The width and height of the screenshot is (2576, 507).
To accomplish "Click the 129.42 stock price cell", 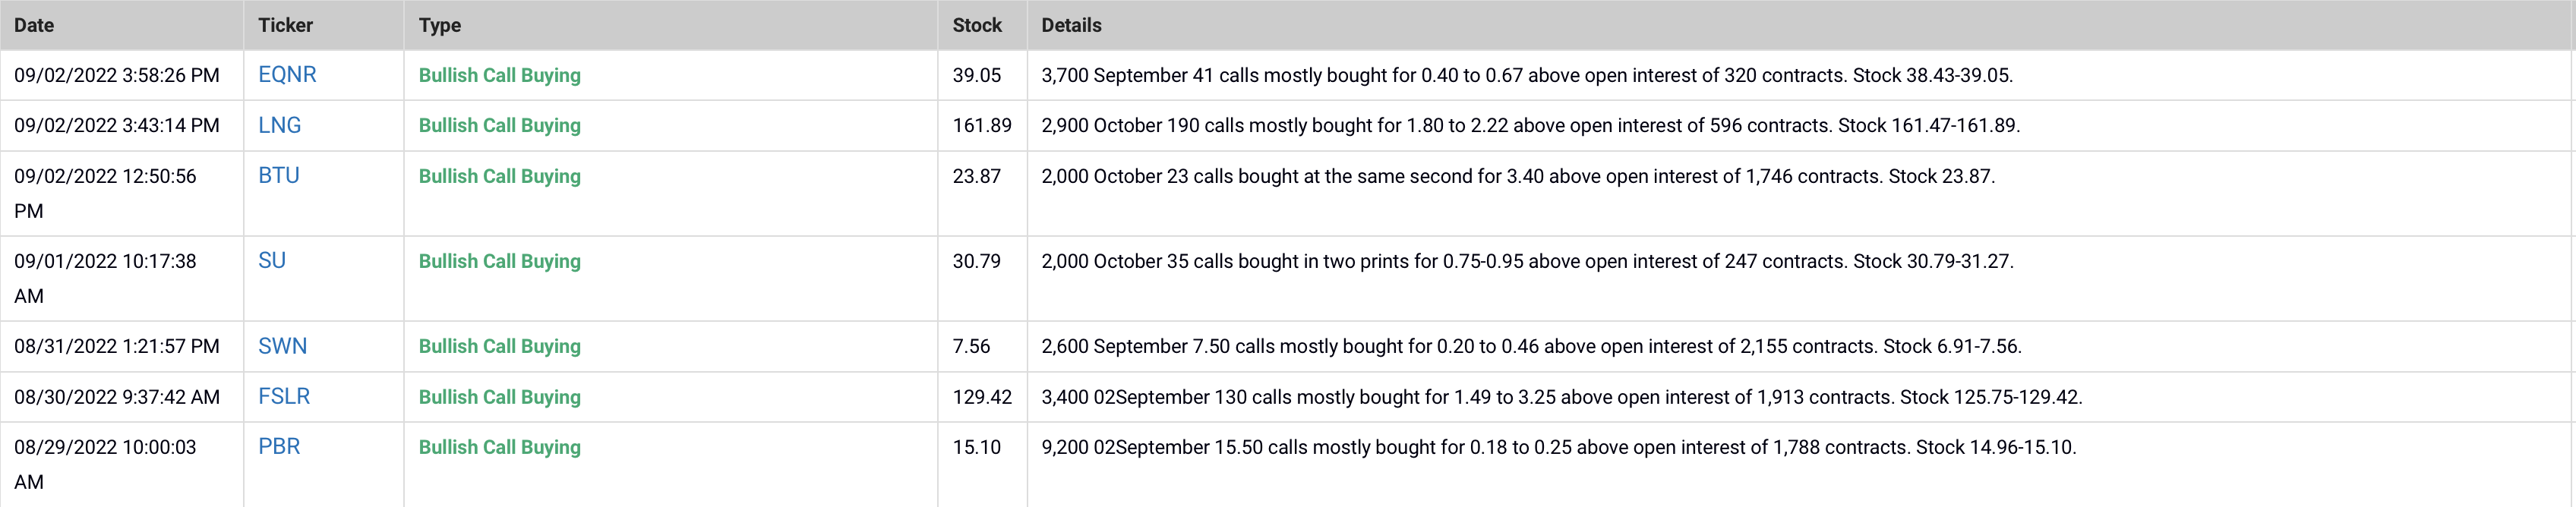I will tap(982, 397).
